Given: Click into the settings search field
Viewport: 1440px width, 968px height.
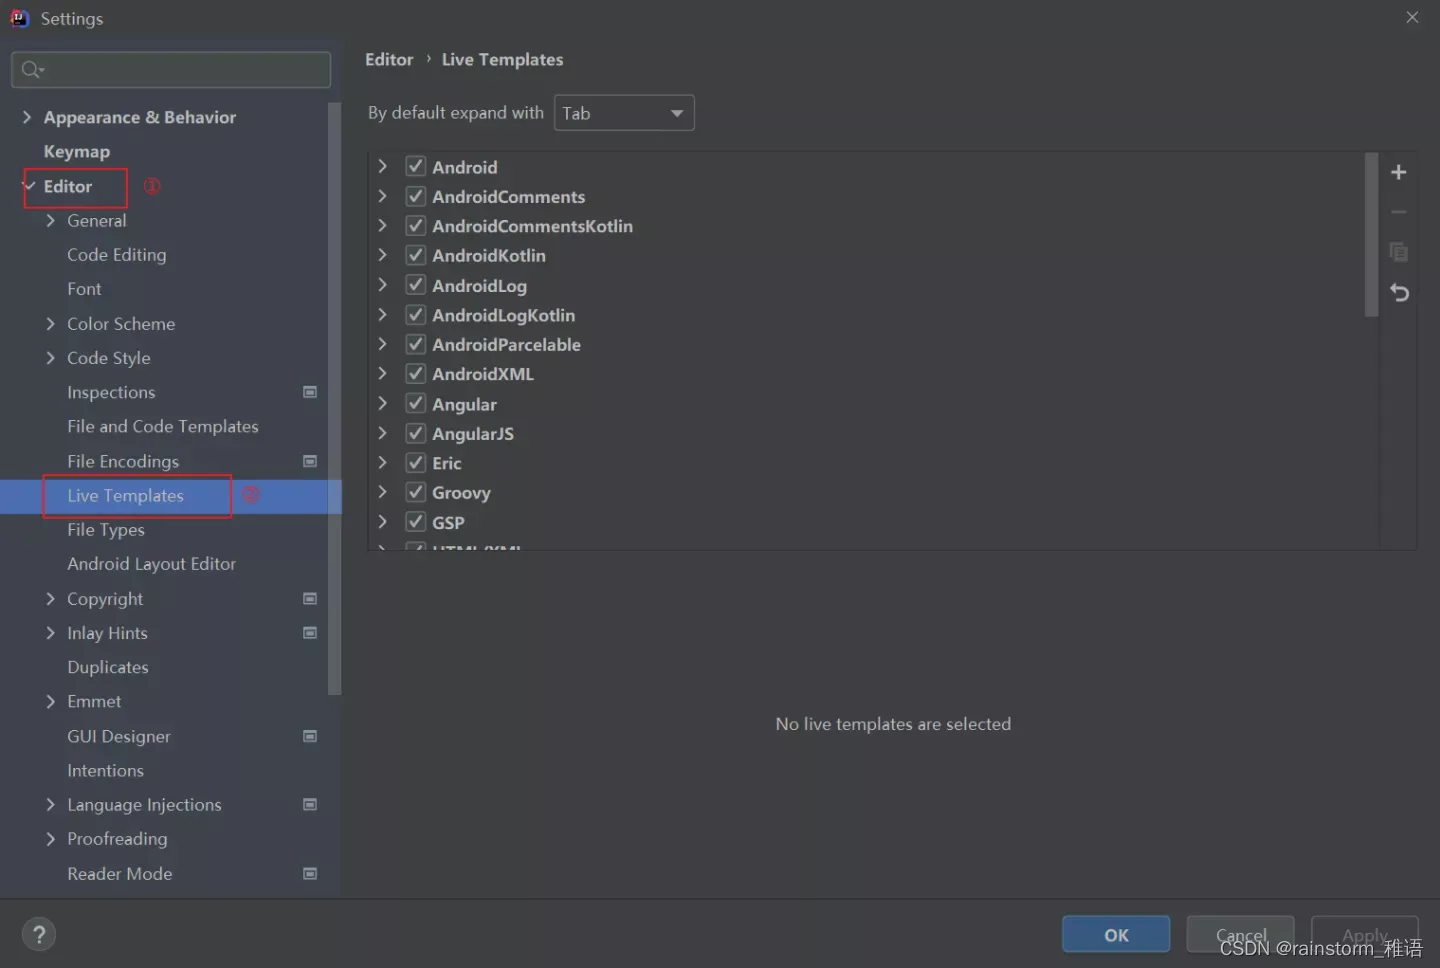Looking at the screenshot, I should [x=171, y=69].
